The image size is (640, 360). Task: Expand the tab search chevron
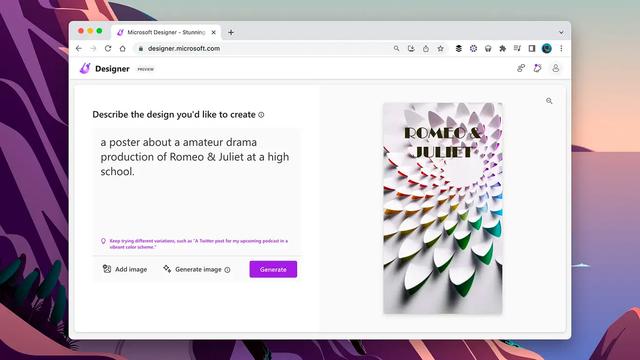[561, 32]
